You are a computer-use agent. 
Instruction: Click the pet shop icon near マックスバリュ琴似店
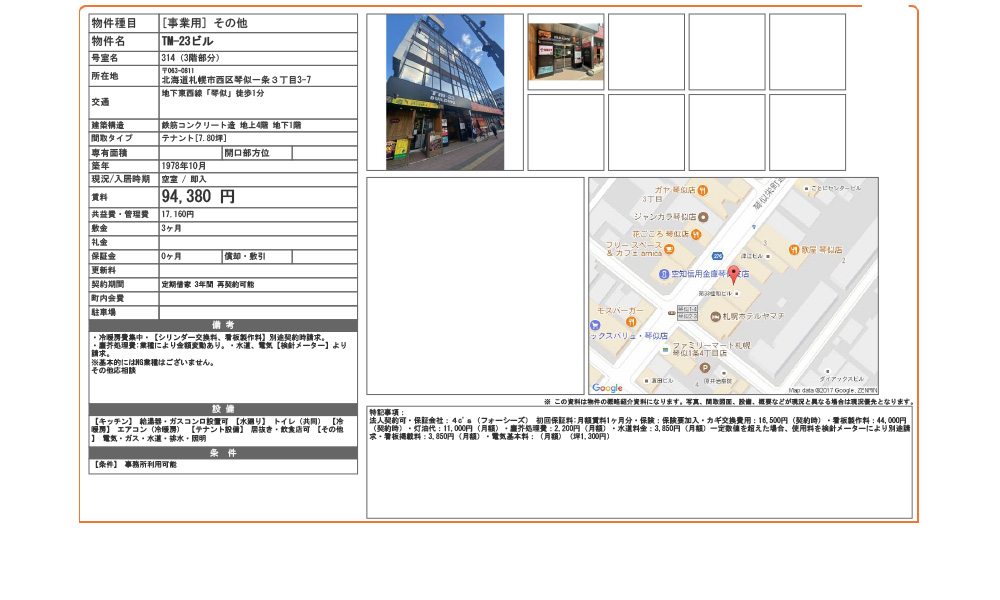point(595,325)
